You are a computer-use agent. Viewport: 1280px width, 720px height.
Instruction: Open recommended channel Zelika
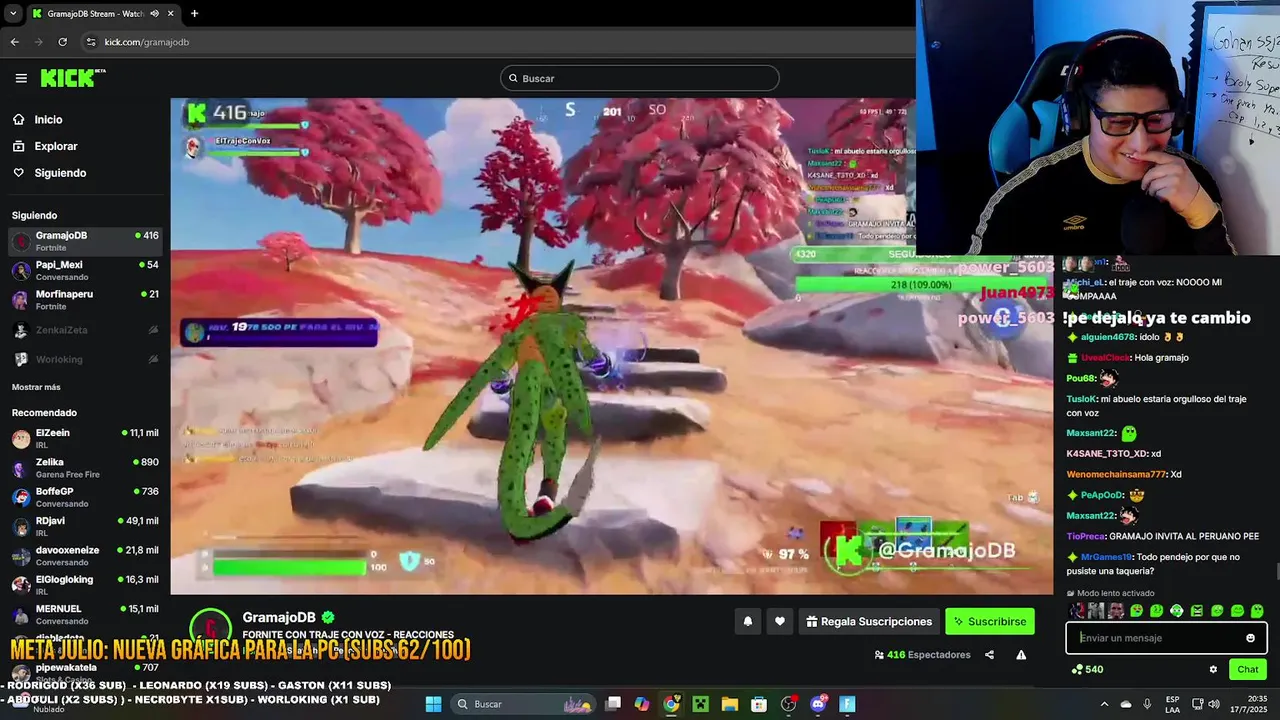85,467
